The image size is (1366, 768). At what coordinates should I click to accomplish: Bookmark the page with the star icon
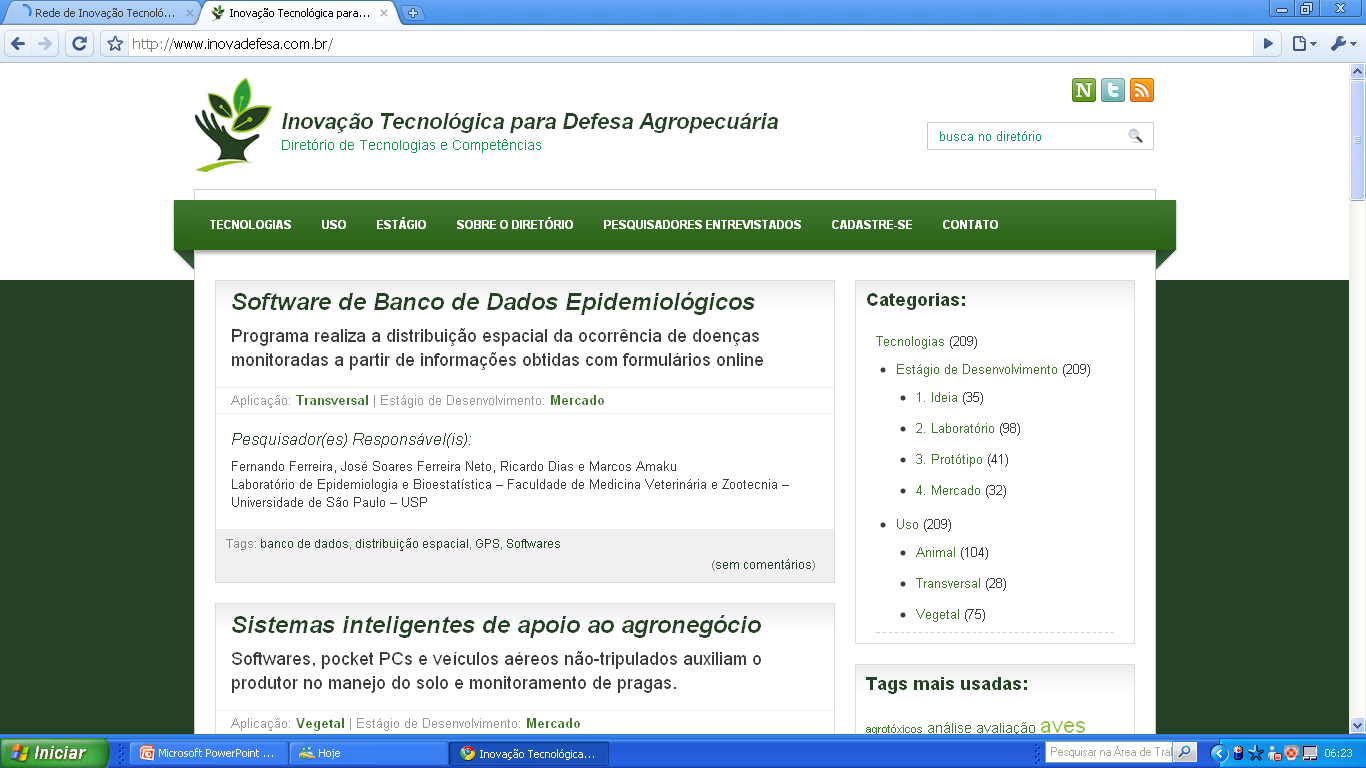pyautogui.click(x=115, y=44)
